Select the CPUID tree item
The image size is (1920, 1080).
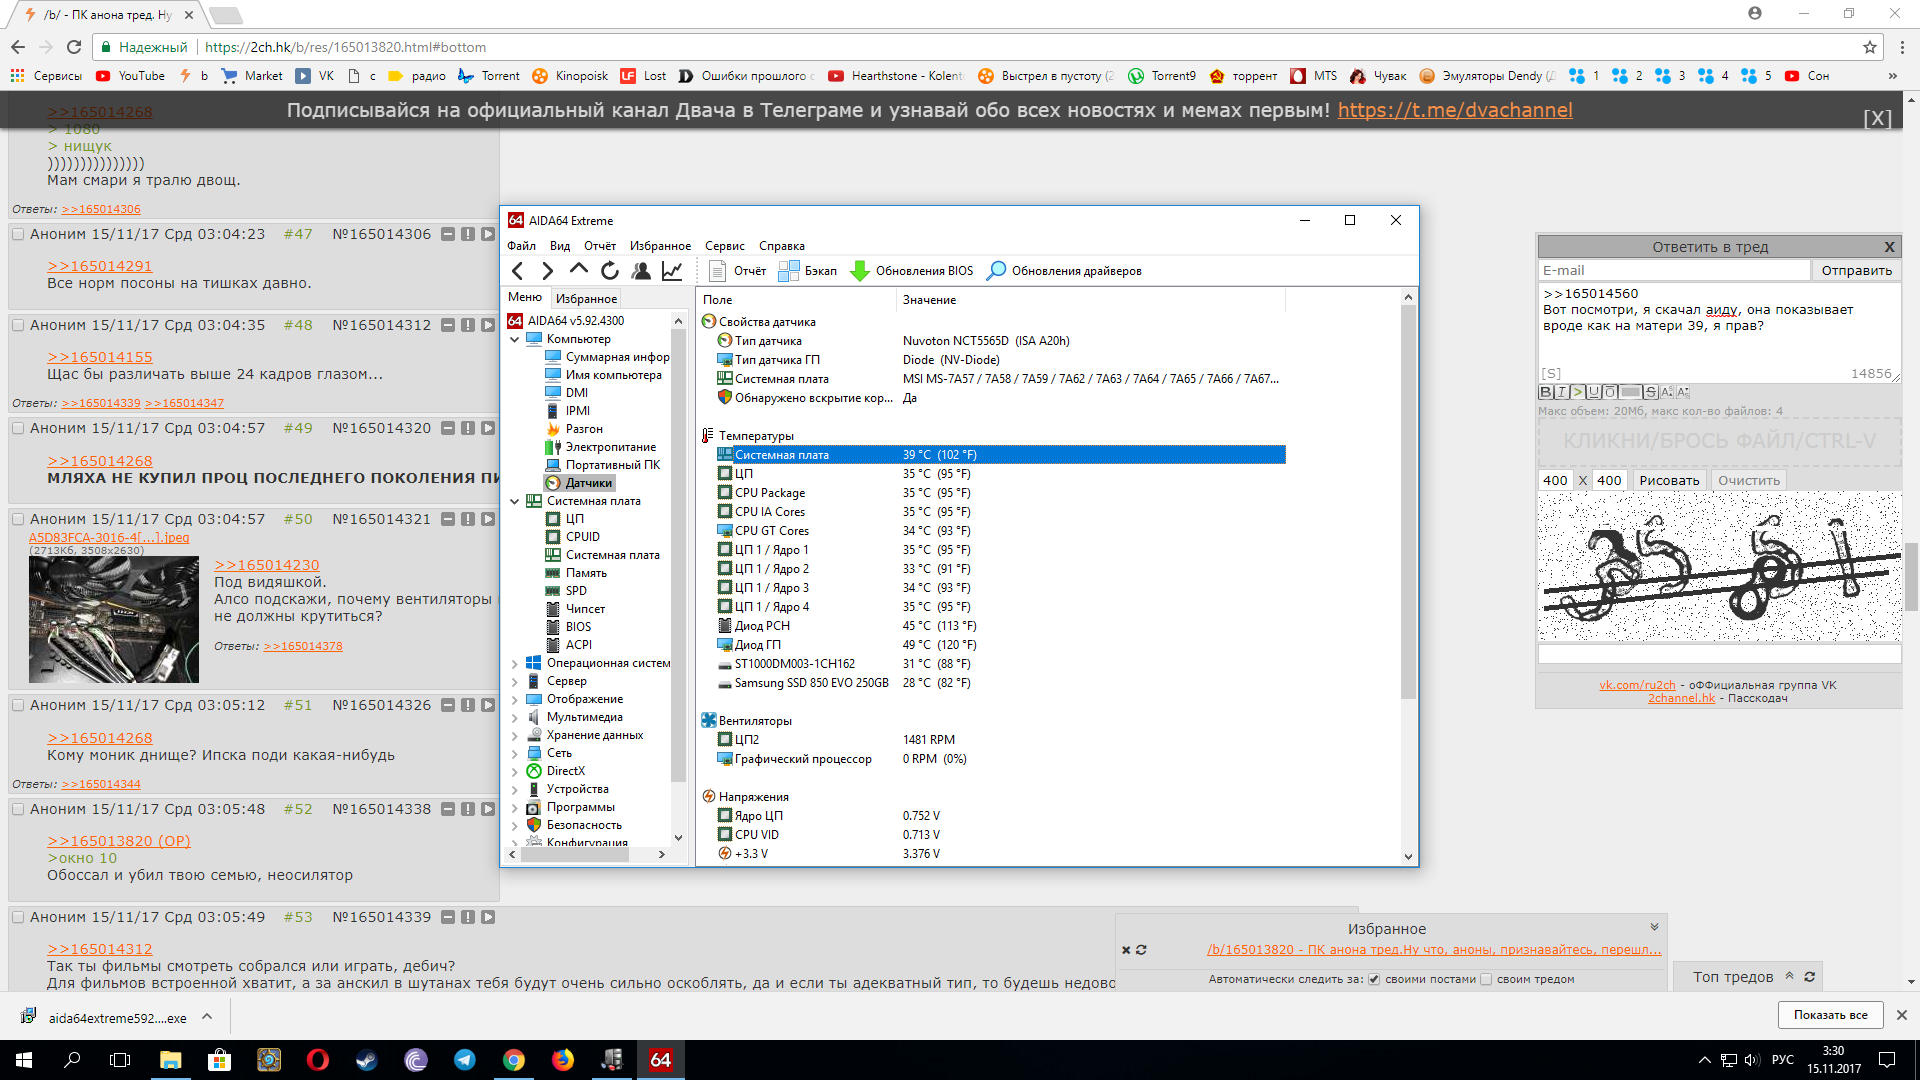(x=582, y=537)
